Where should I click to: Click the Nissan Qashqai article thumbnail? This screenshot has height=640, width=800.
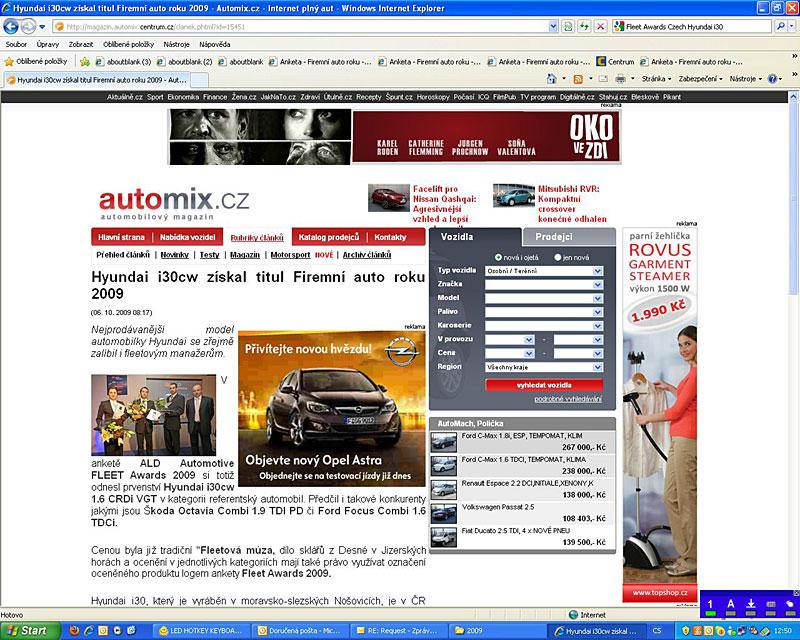click(x=389, y=198)
